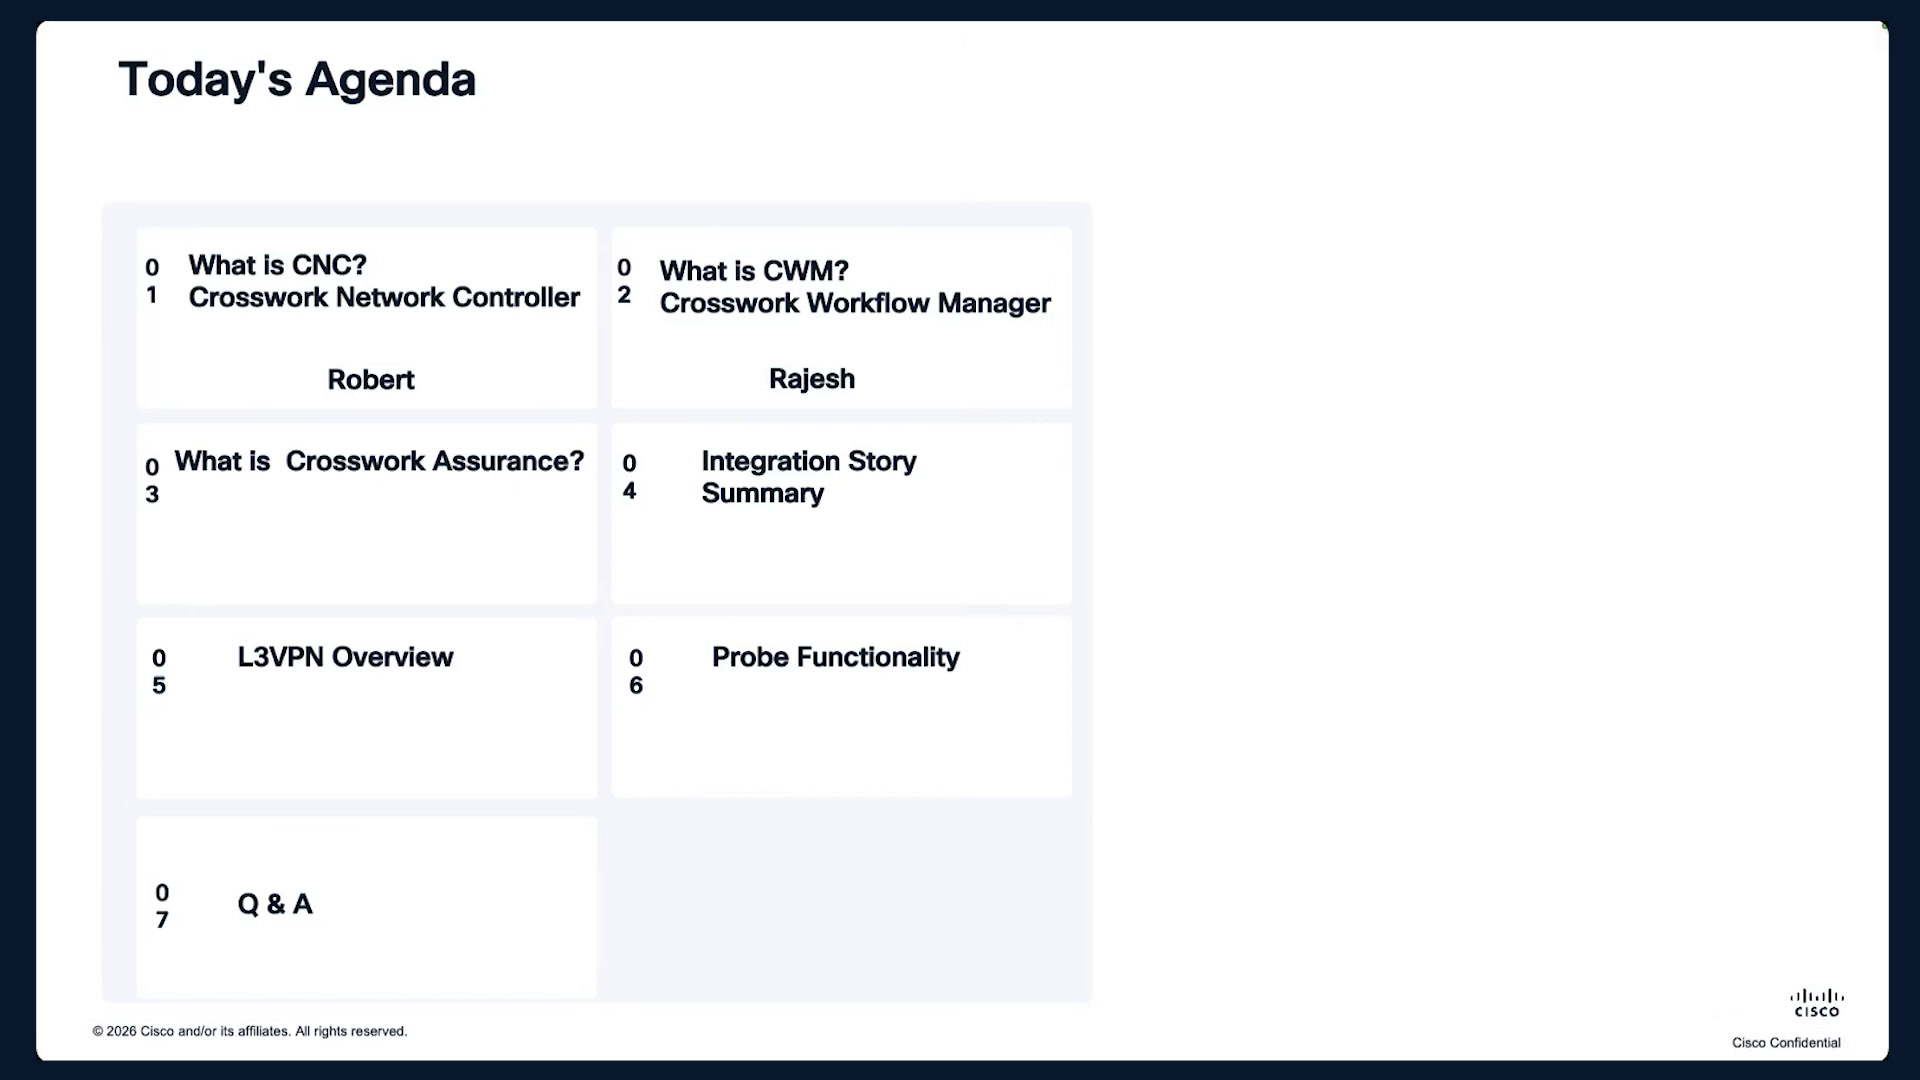Click the Probe Functionality agenda card
This screenshot has width=1920, height=1080.
click(841, 707)
